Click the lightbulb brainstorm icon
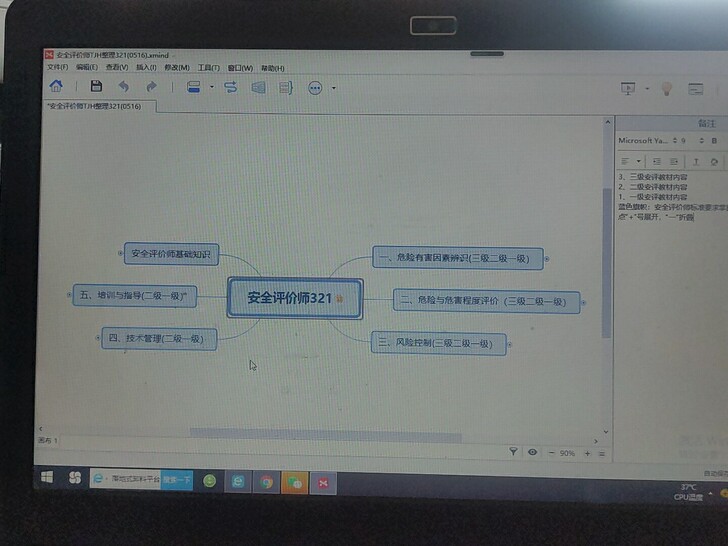 coord(666,88)
